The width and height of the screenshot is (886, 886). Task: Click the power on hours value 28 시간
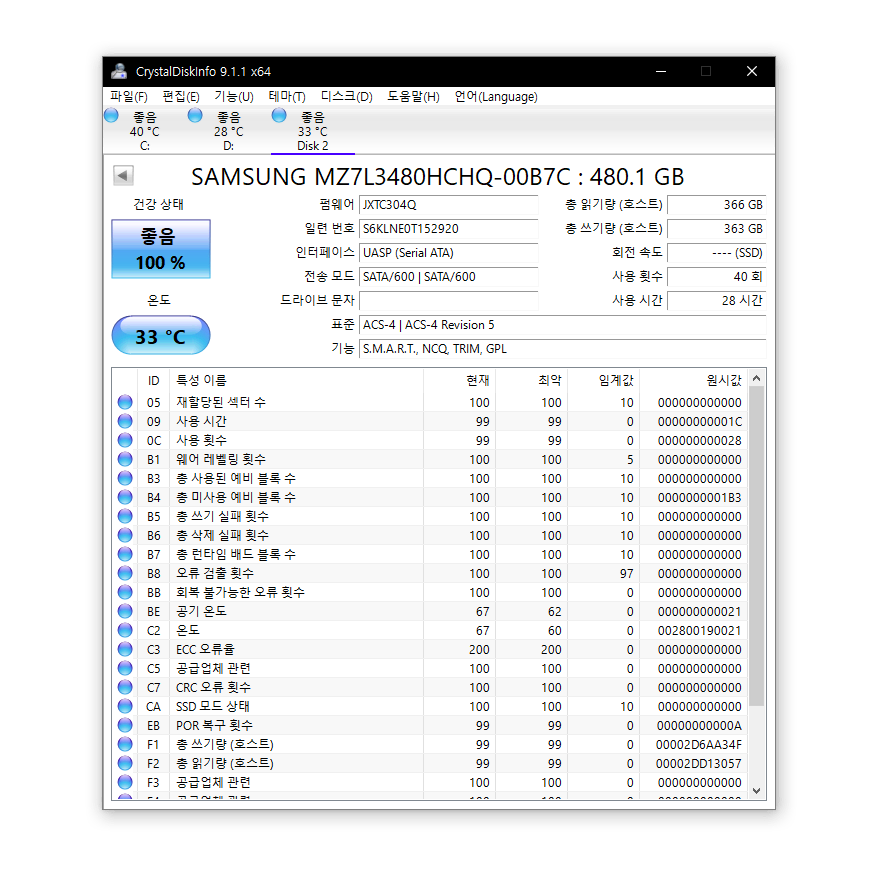716,301
